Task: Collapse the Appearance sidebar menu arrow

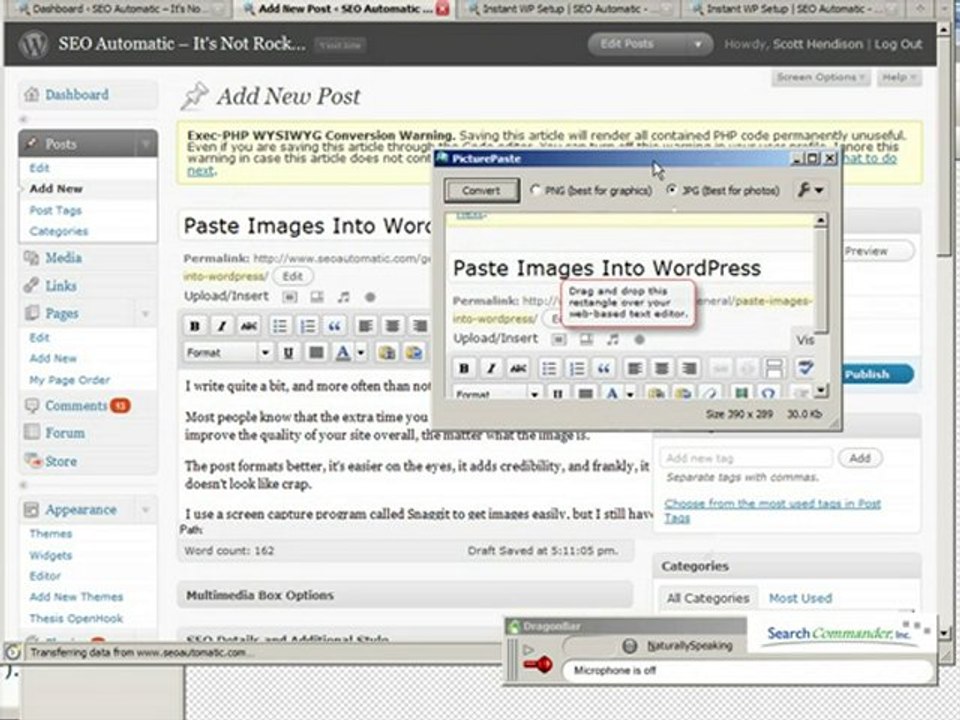Action: click(x=146, y=509)
